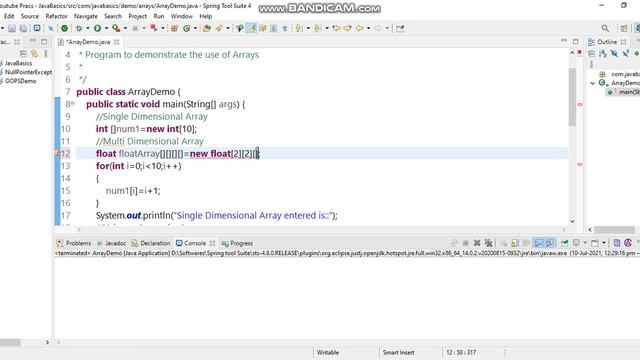Switch to the Javadoc tab

(111, 243)
